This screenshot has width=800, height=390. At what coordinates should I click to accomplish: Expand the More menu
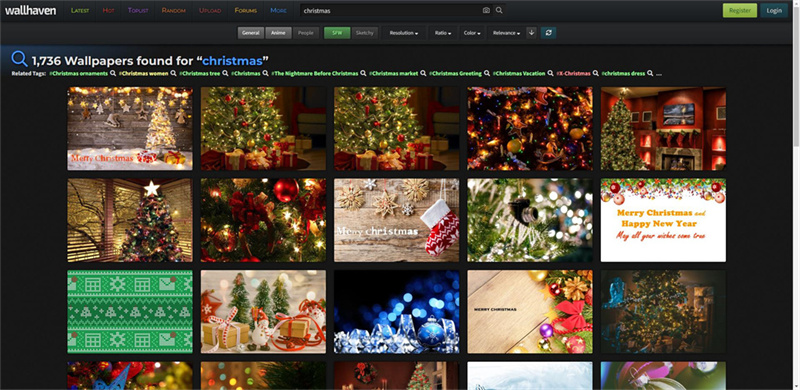coord(279,10)
